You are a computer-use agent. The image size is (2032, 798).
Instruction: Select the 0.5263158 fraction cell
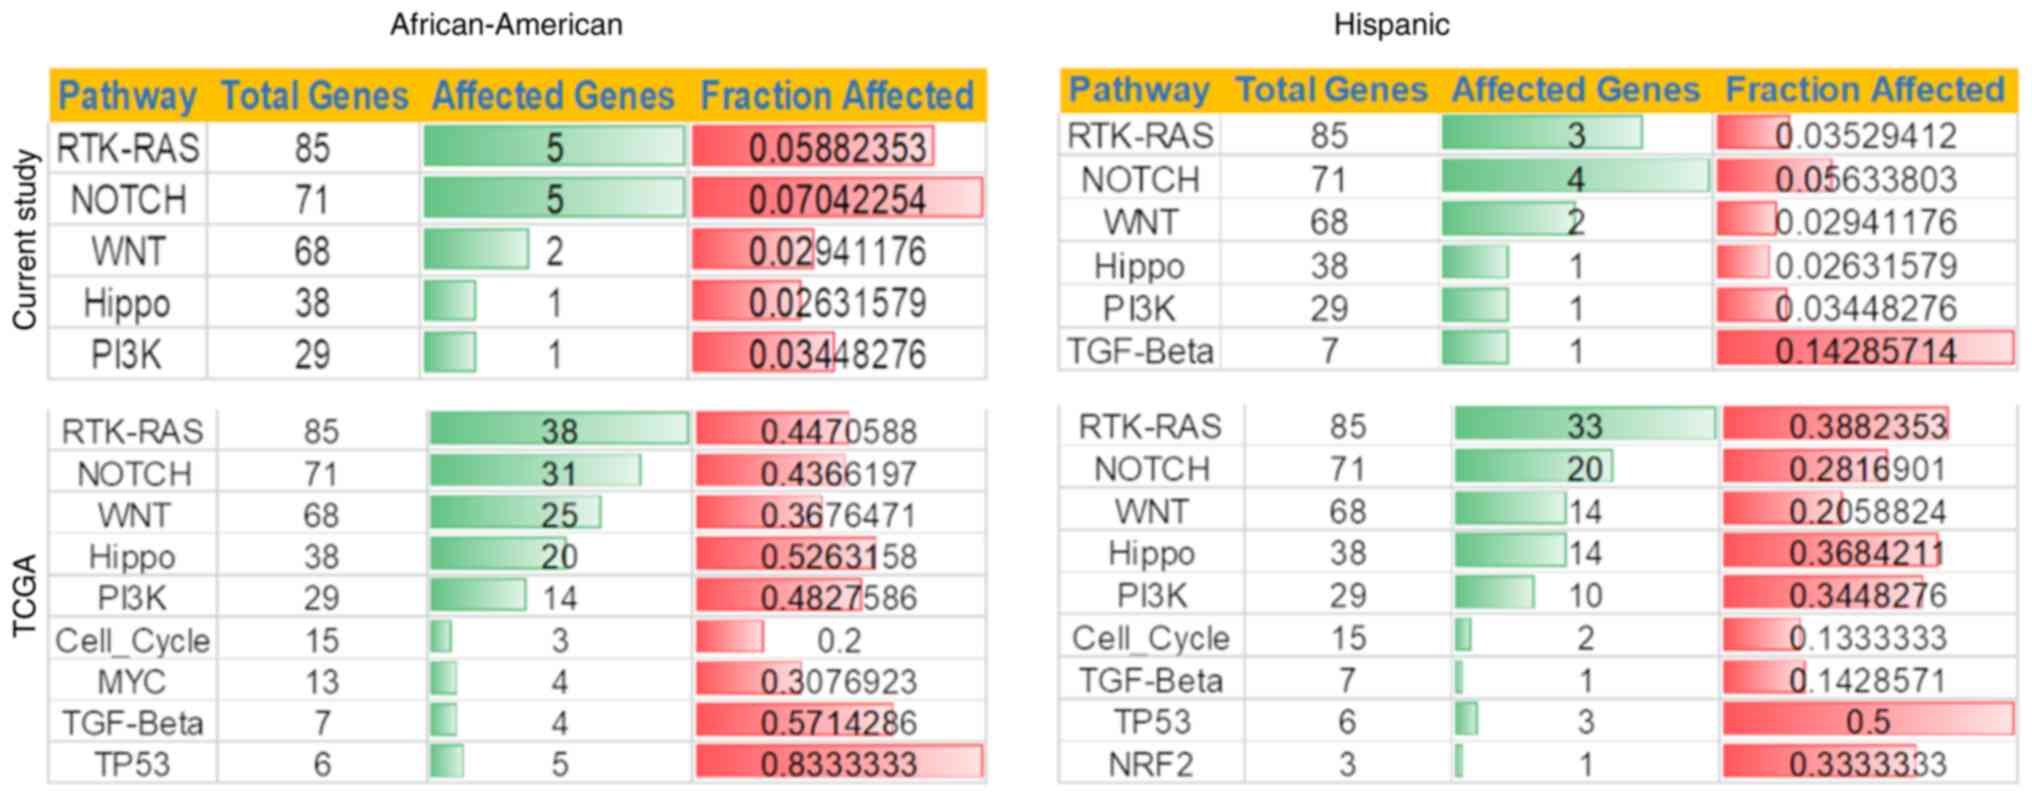pyautogui.click(x=838, y=557)
